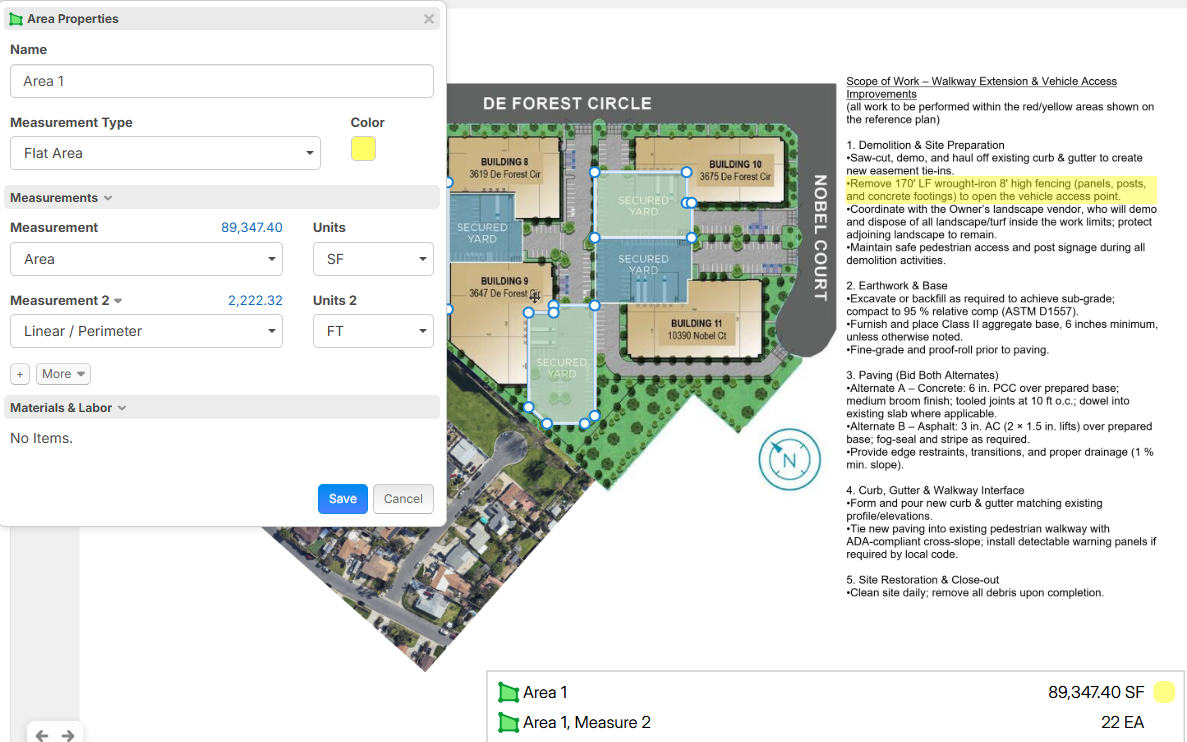Click the Area 1 polygon icon in legend
This screenshot has height=742, width=1187.
(x=509, y=692)
